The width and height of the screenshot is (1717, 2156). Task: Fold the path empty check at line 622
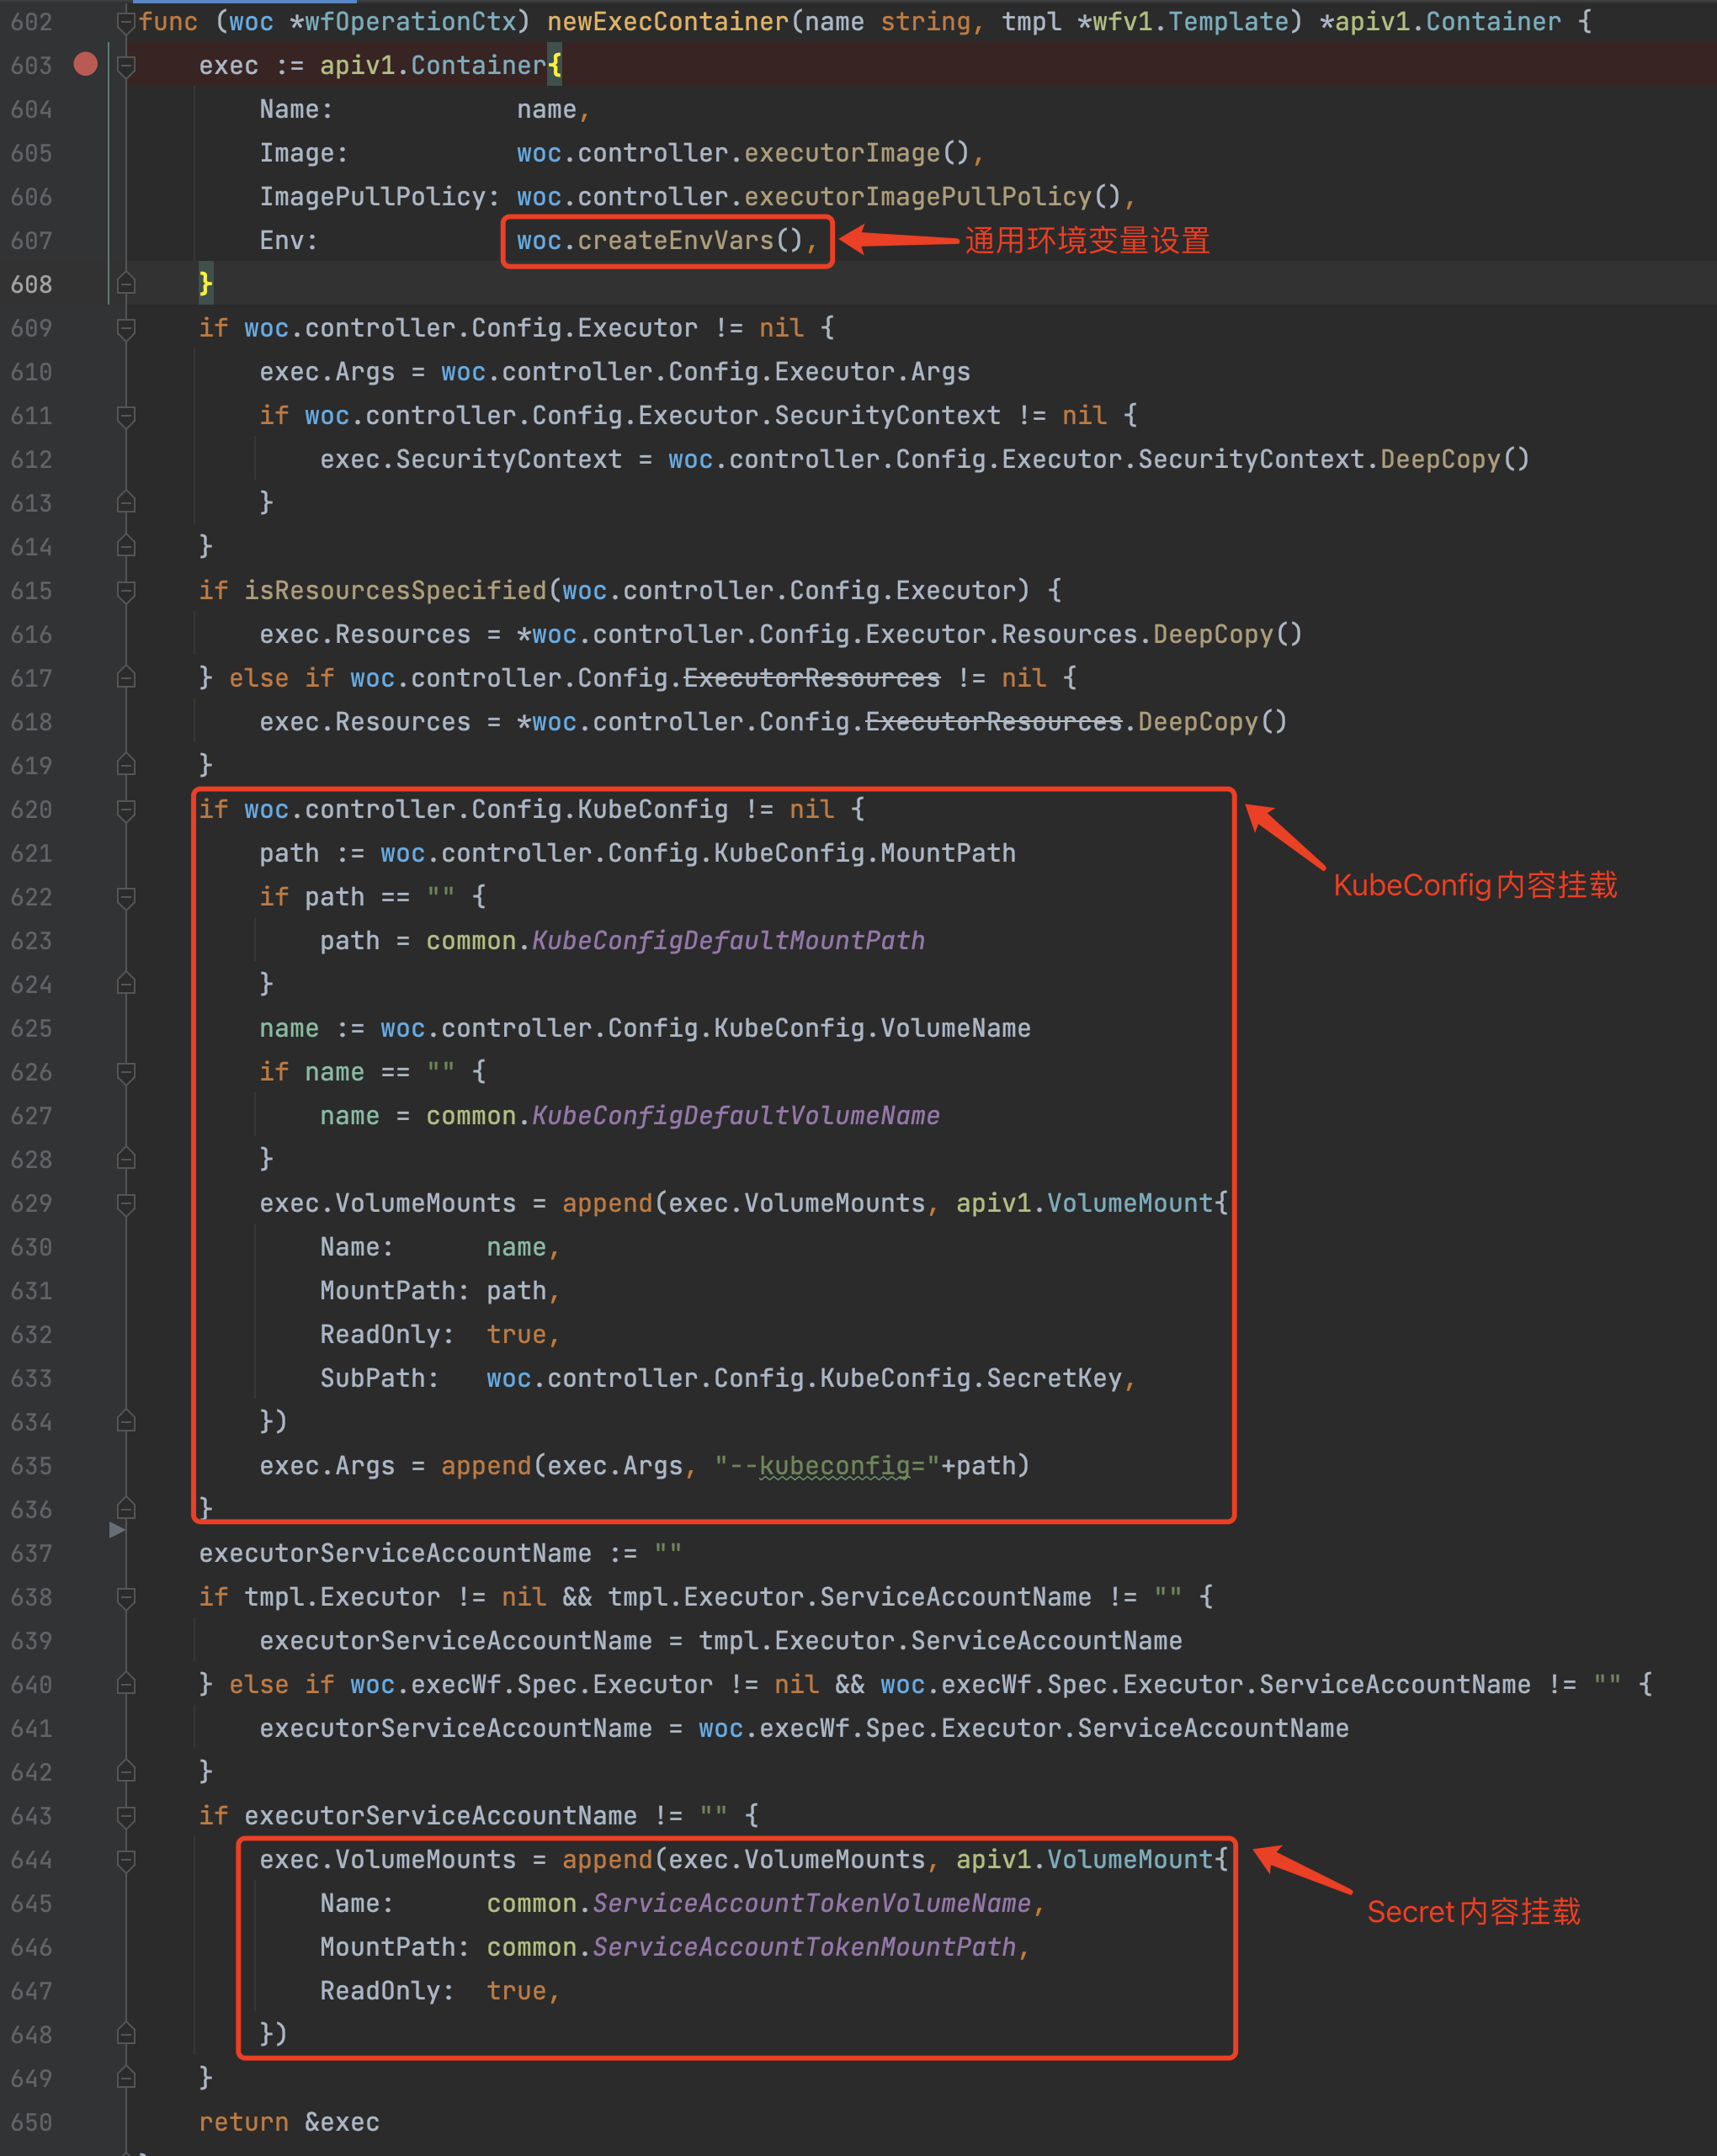tap(126, 897)
